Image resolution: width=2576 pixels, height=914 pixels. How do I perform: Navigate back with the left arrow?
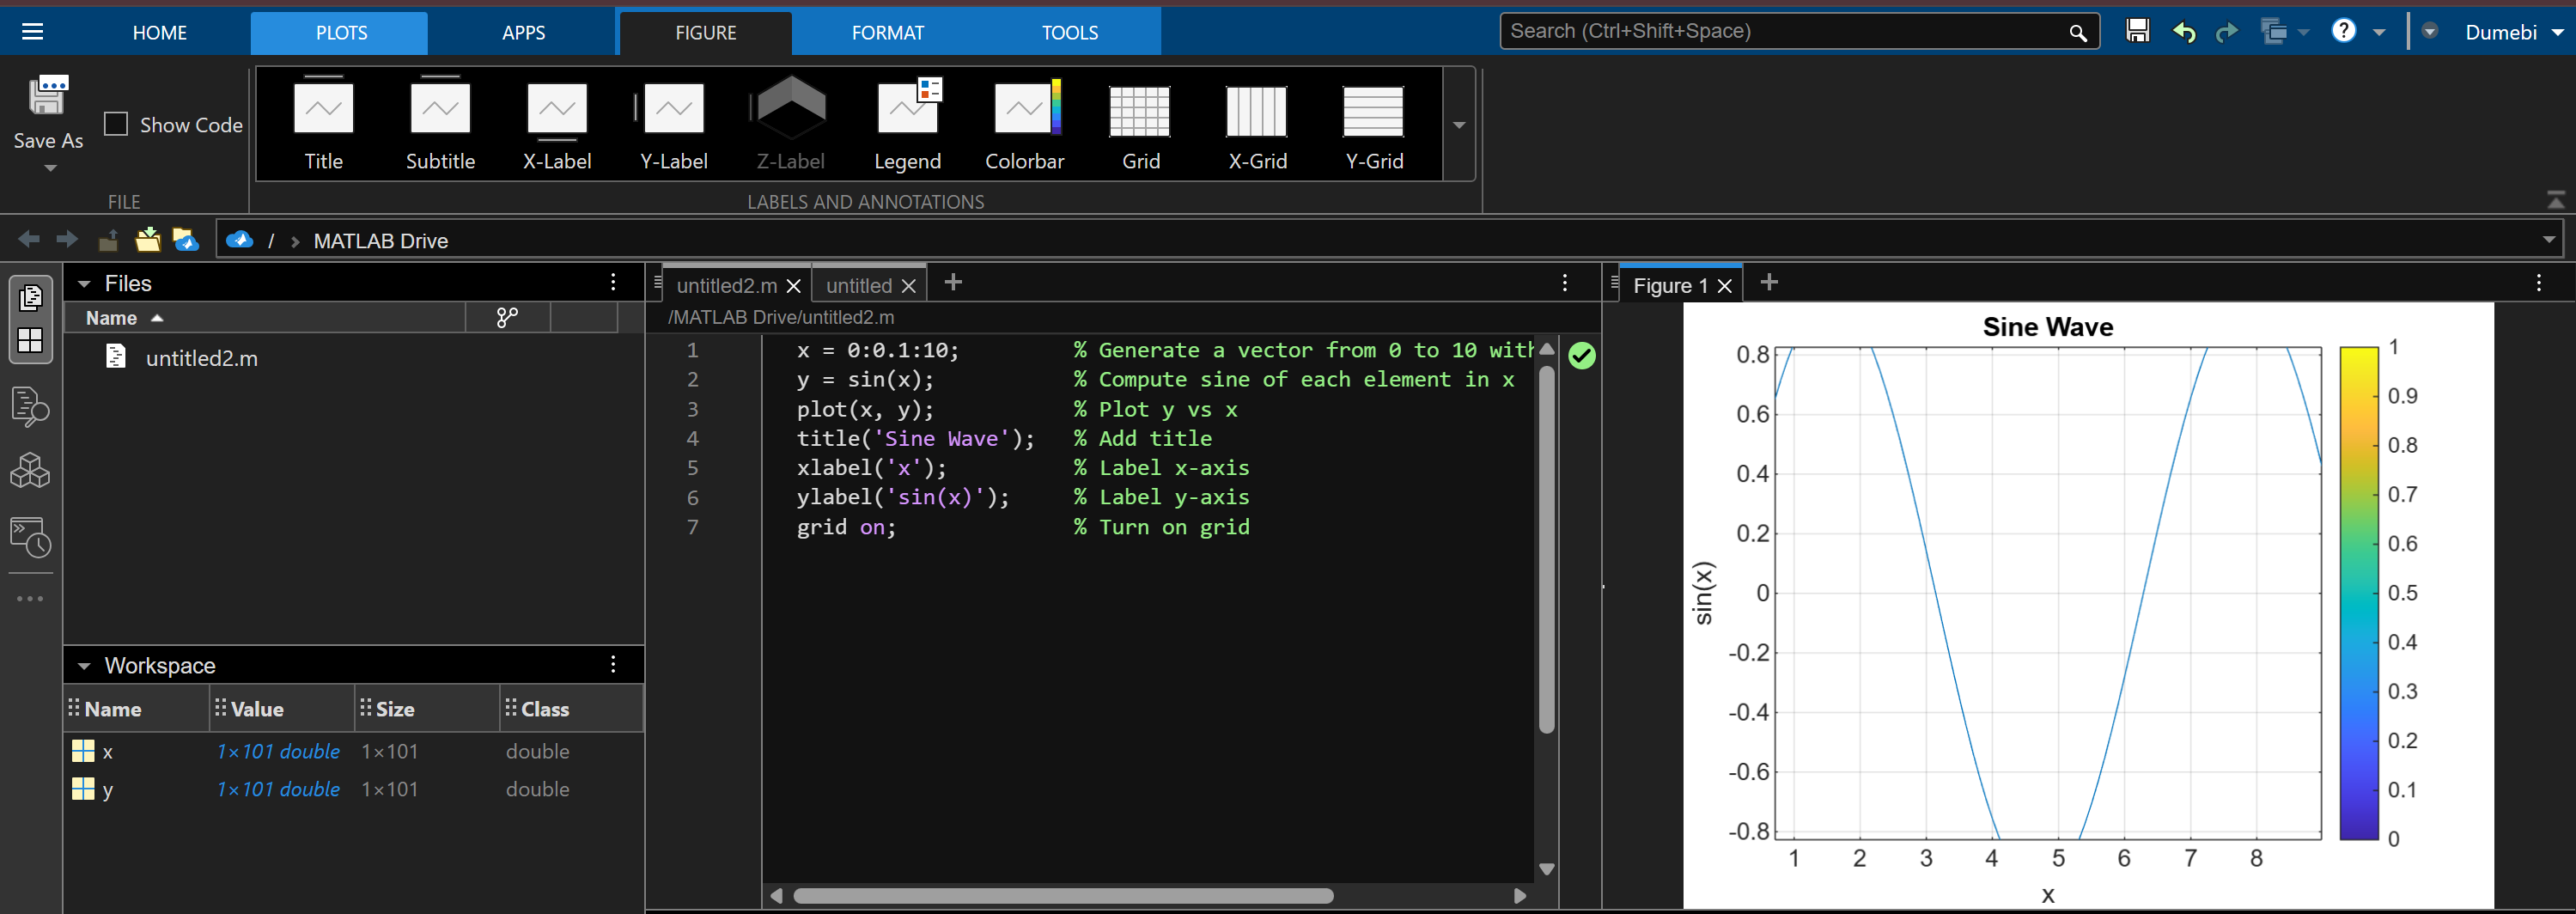[x=29, y=239]
